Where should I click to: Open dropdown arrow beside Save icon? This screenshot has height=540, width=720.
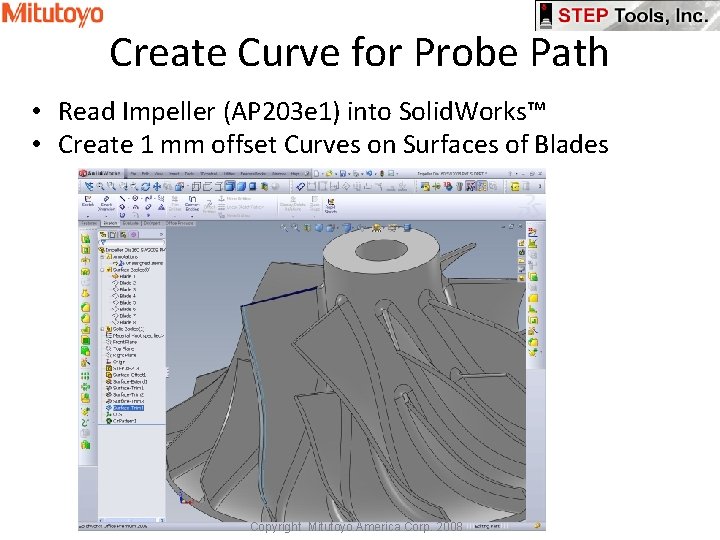(349, 174)
